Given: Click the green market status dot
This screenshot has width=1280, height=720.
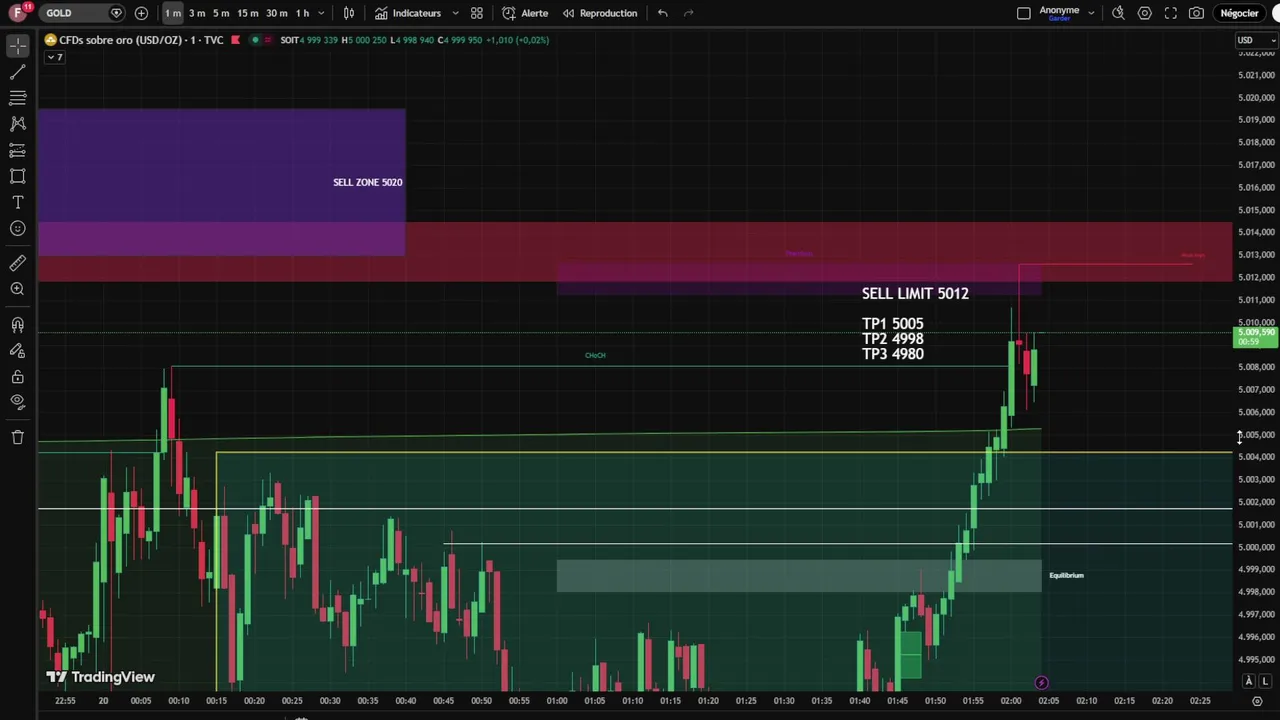Looking at the screenshot, I should (x=255, y=40).
